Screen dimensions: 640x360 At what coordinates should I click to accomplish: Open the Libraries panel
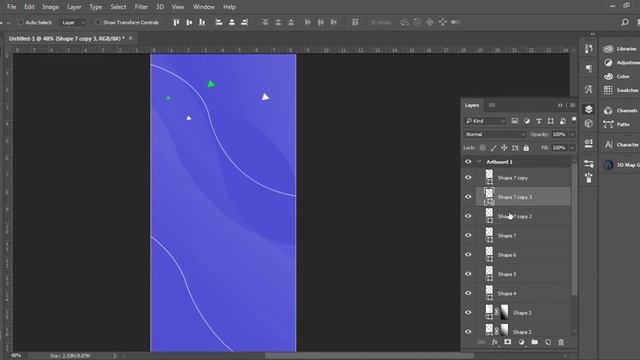621,49
